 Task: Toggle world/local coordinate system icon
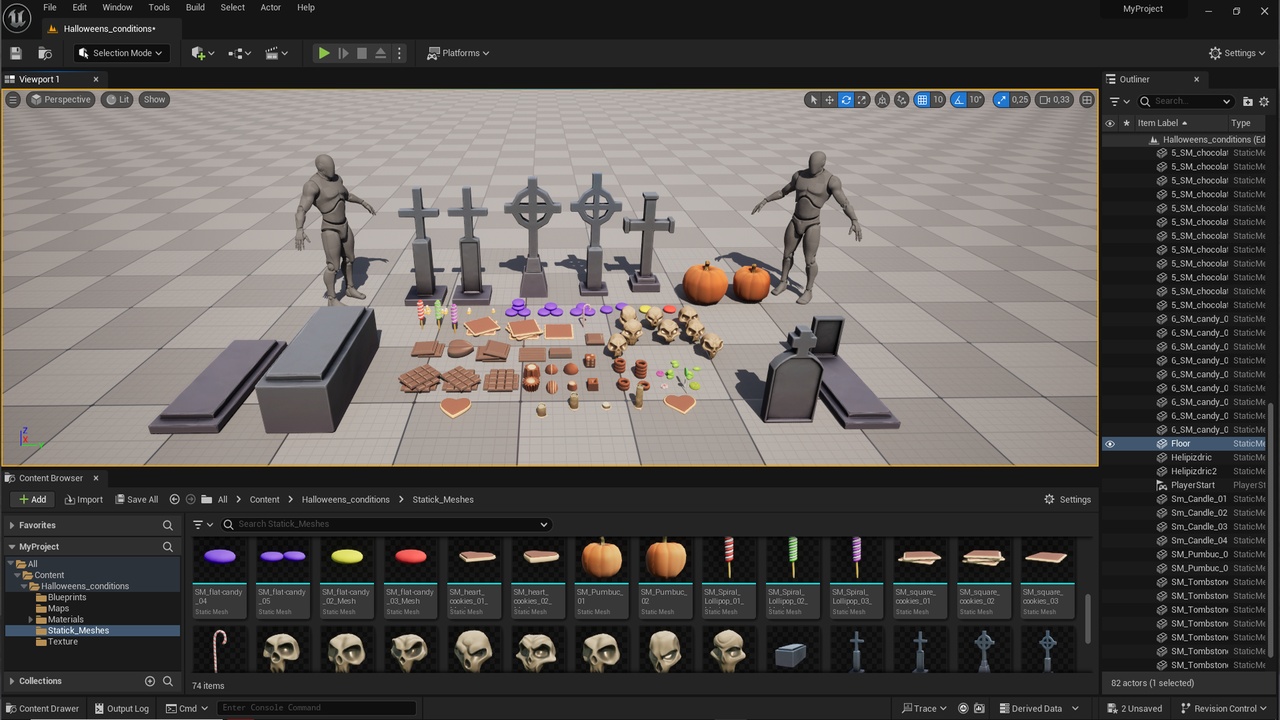(883, 100)
